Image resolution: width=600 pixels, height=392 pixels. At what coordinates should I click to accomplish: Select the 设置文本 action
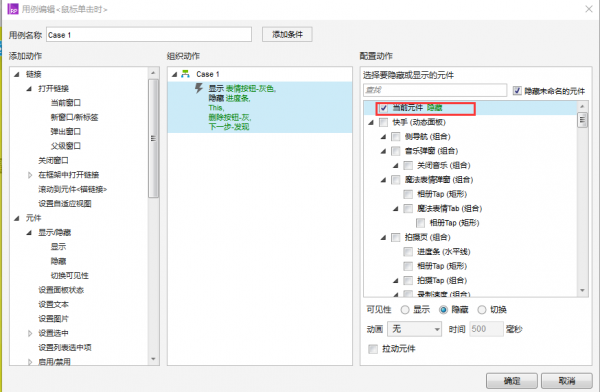pos(53,304)
